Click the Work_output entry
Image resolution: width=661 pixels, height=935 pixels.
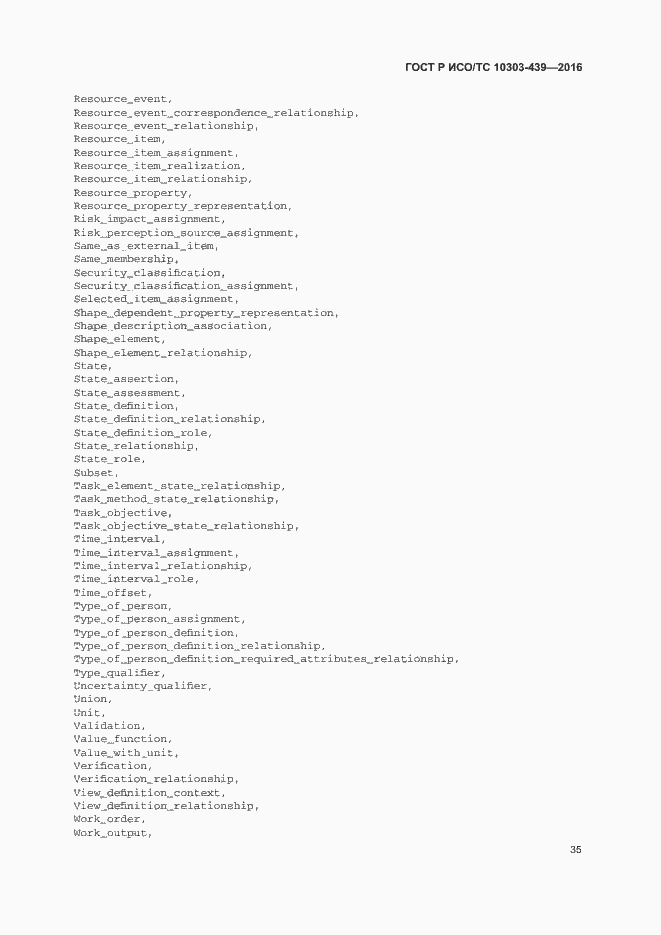pos(113,832)
